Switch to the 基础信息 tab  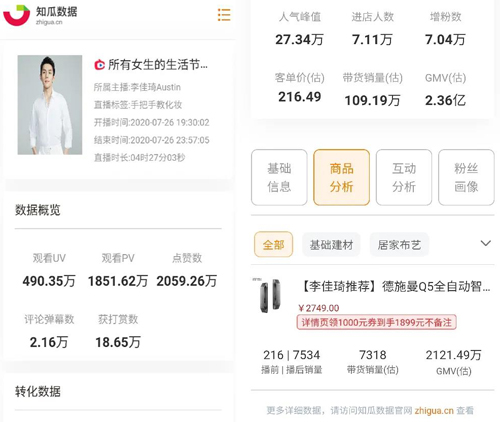[x=279, y=177]
